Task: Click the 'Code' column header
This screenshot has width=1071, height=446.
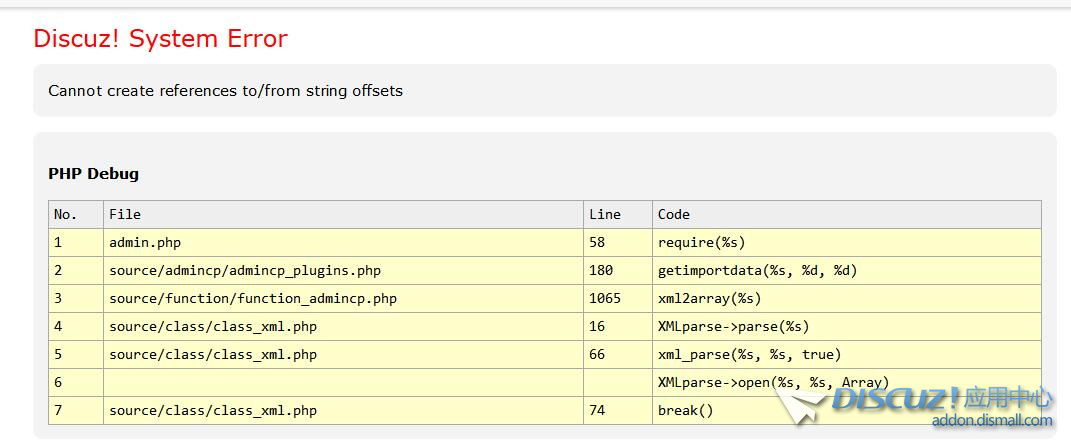Action: coord(847,214)
